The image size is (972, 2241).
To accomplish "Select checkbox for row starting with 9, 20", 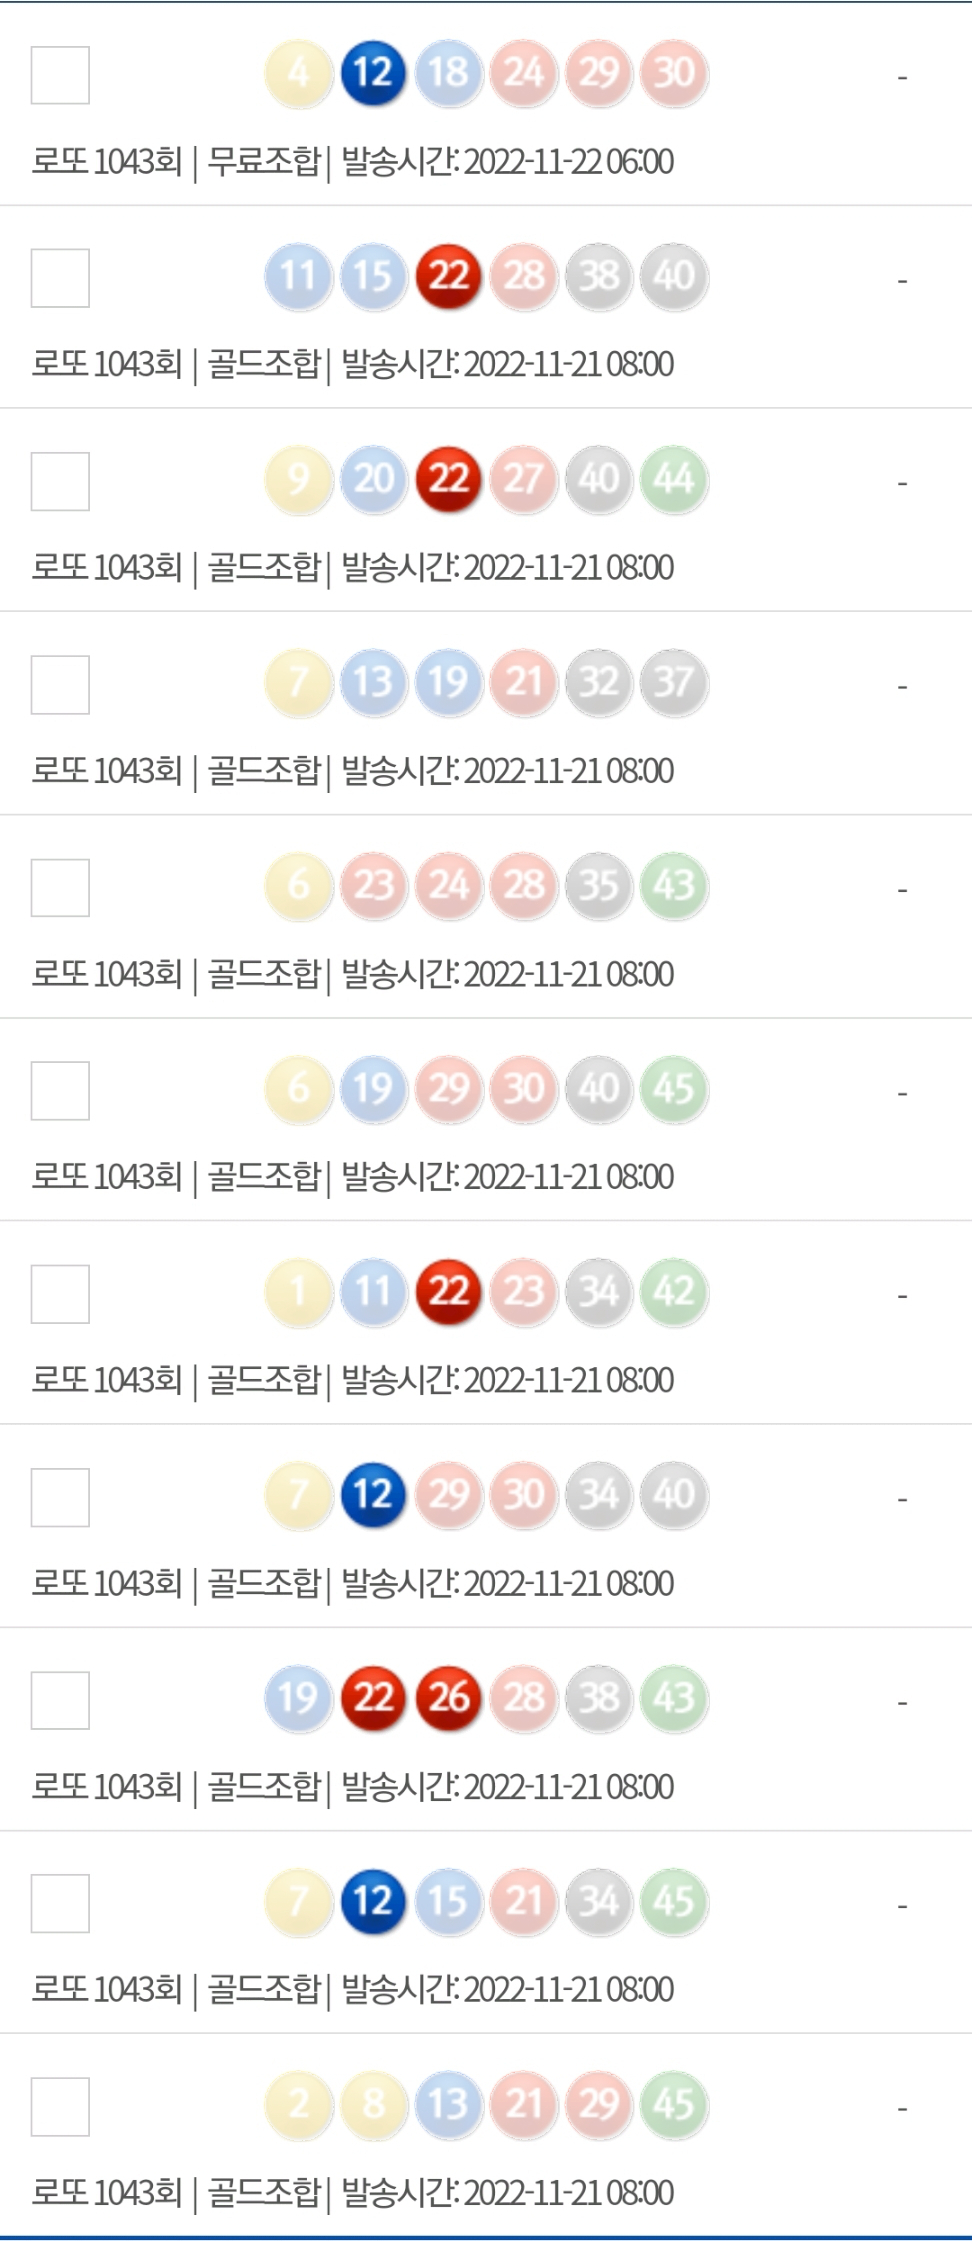I will point(60,481).
